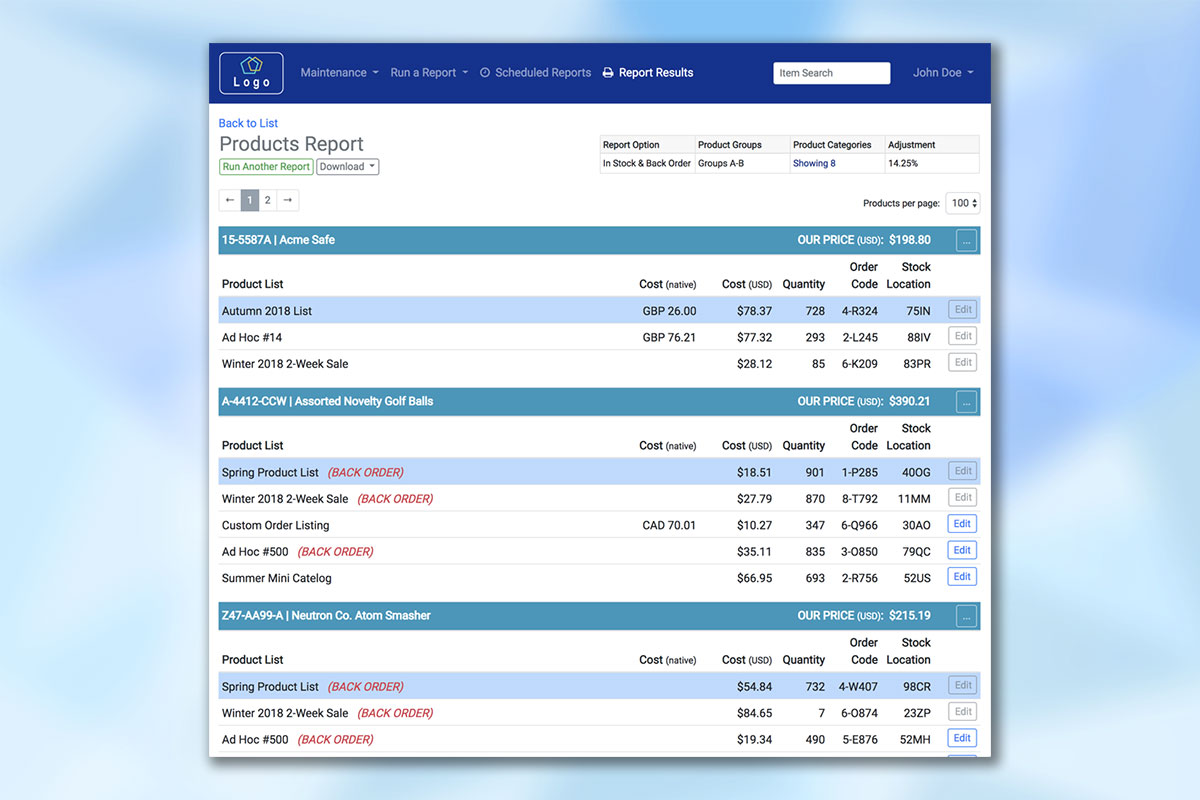Select page 1 in pagination
Screen dimensions: 1200x800
249,201
